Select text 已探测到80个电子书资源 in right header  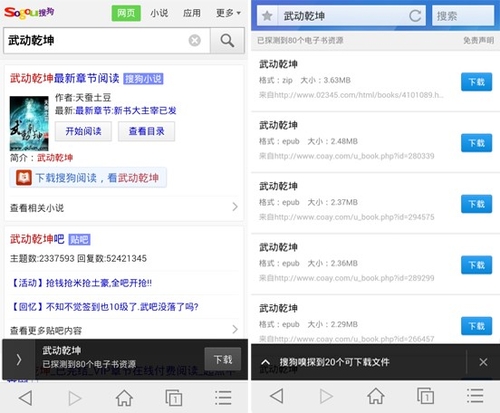click(x=300, y=41)
